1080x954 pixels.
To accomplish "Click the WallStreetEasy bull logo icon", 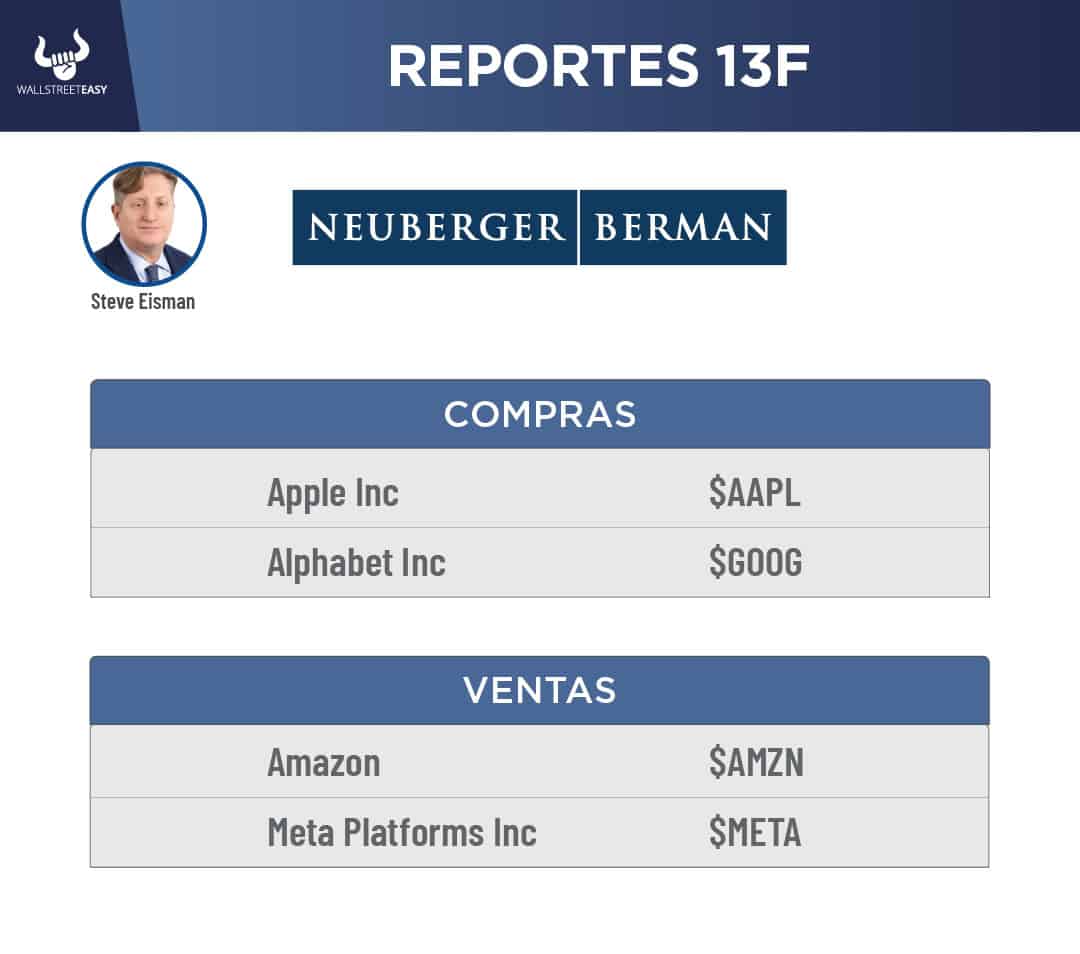I will 61,58.
